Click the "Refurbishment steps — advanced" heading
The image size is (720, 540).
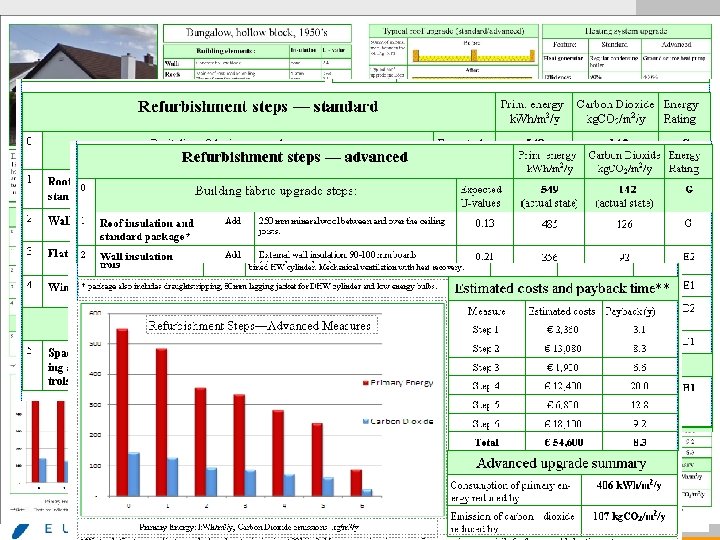tap(295, 157)
